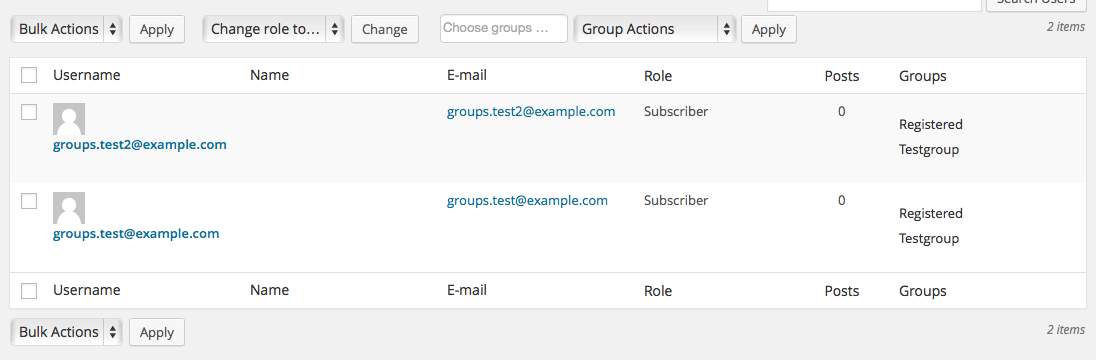Screen dimensions: 1096x360
Task: Click bottom '2 items' count
Action: [1066, 330]
